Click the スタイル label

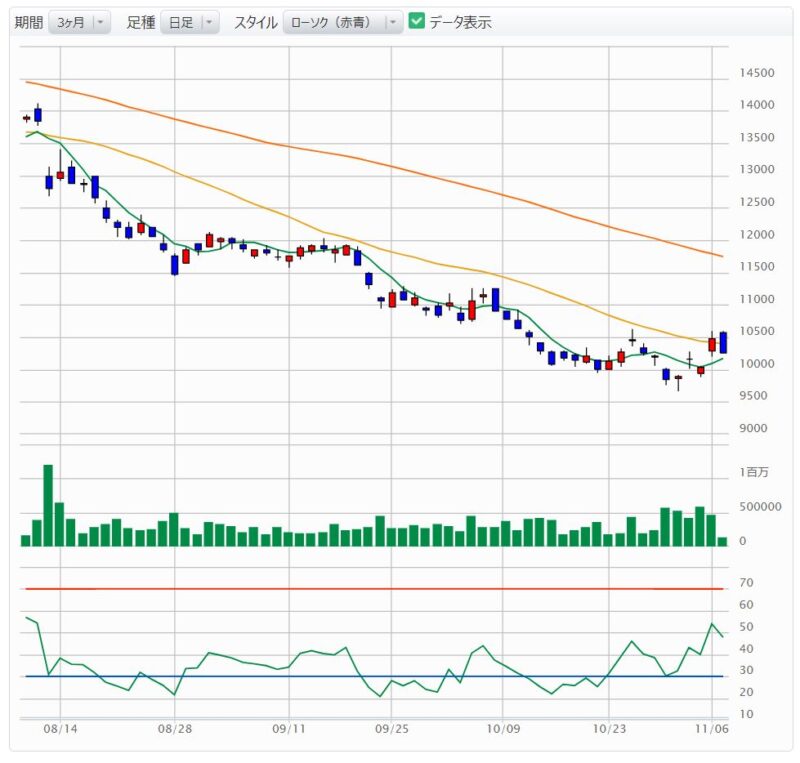(x=256, y=22)
